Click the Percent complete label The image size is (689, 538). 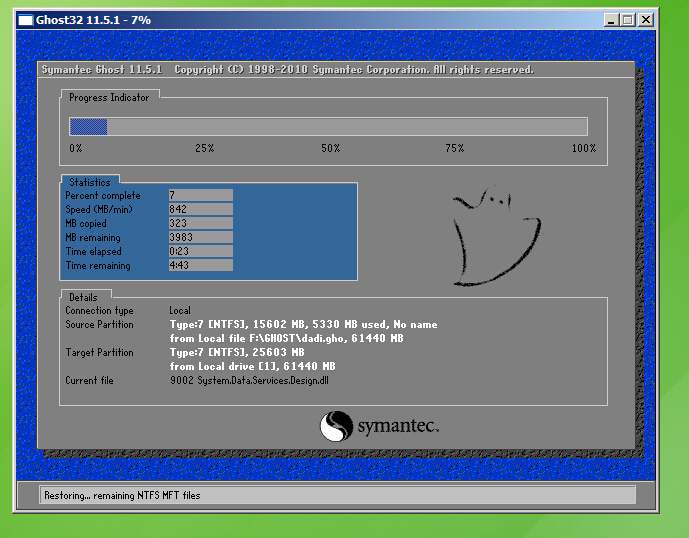pyautogui.click(x=103, y=196)
